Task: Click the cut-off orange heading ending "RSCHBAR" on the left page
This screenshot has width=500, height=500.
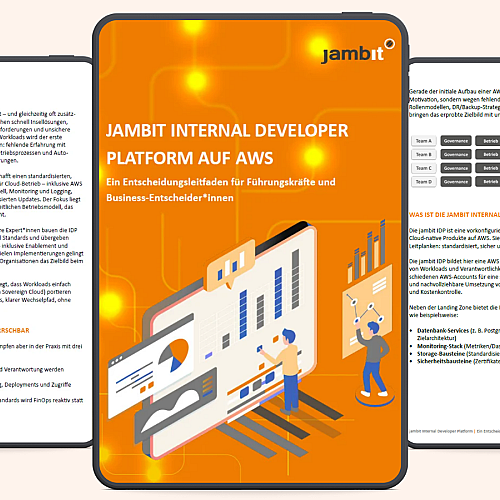Action: (x=15, y=330)
